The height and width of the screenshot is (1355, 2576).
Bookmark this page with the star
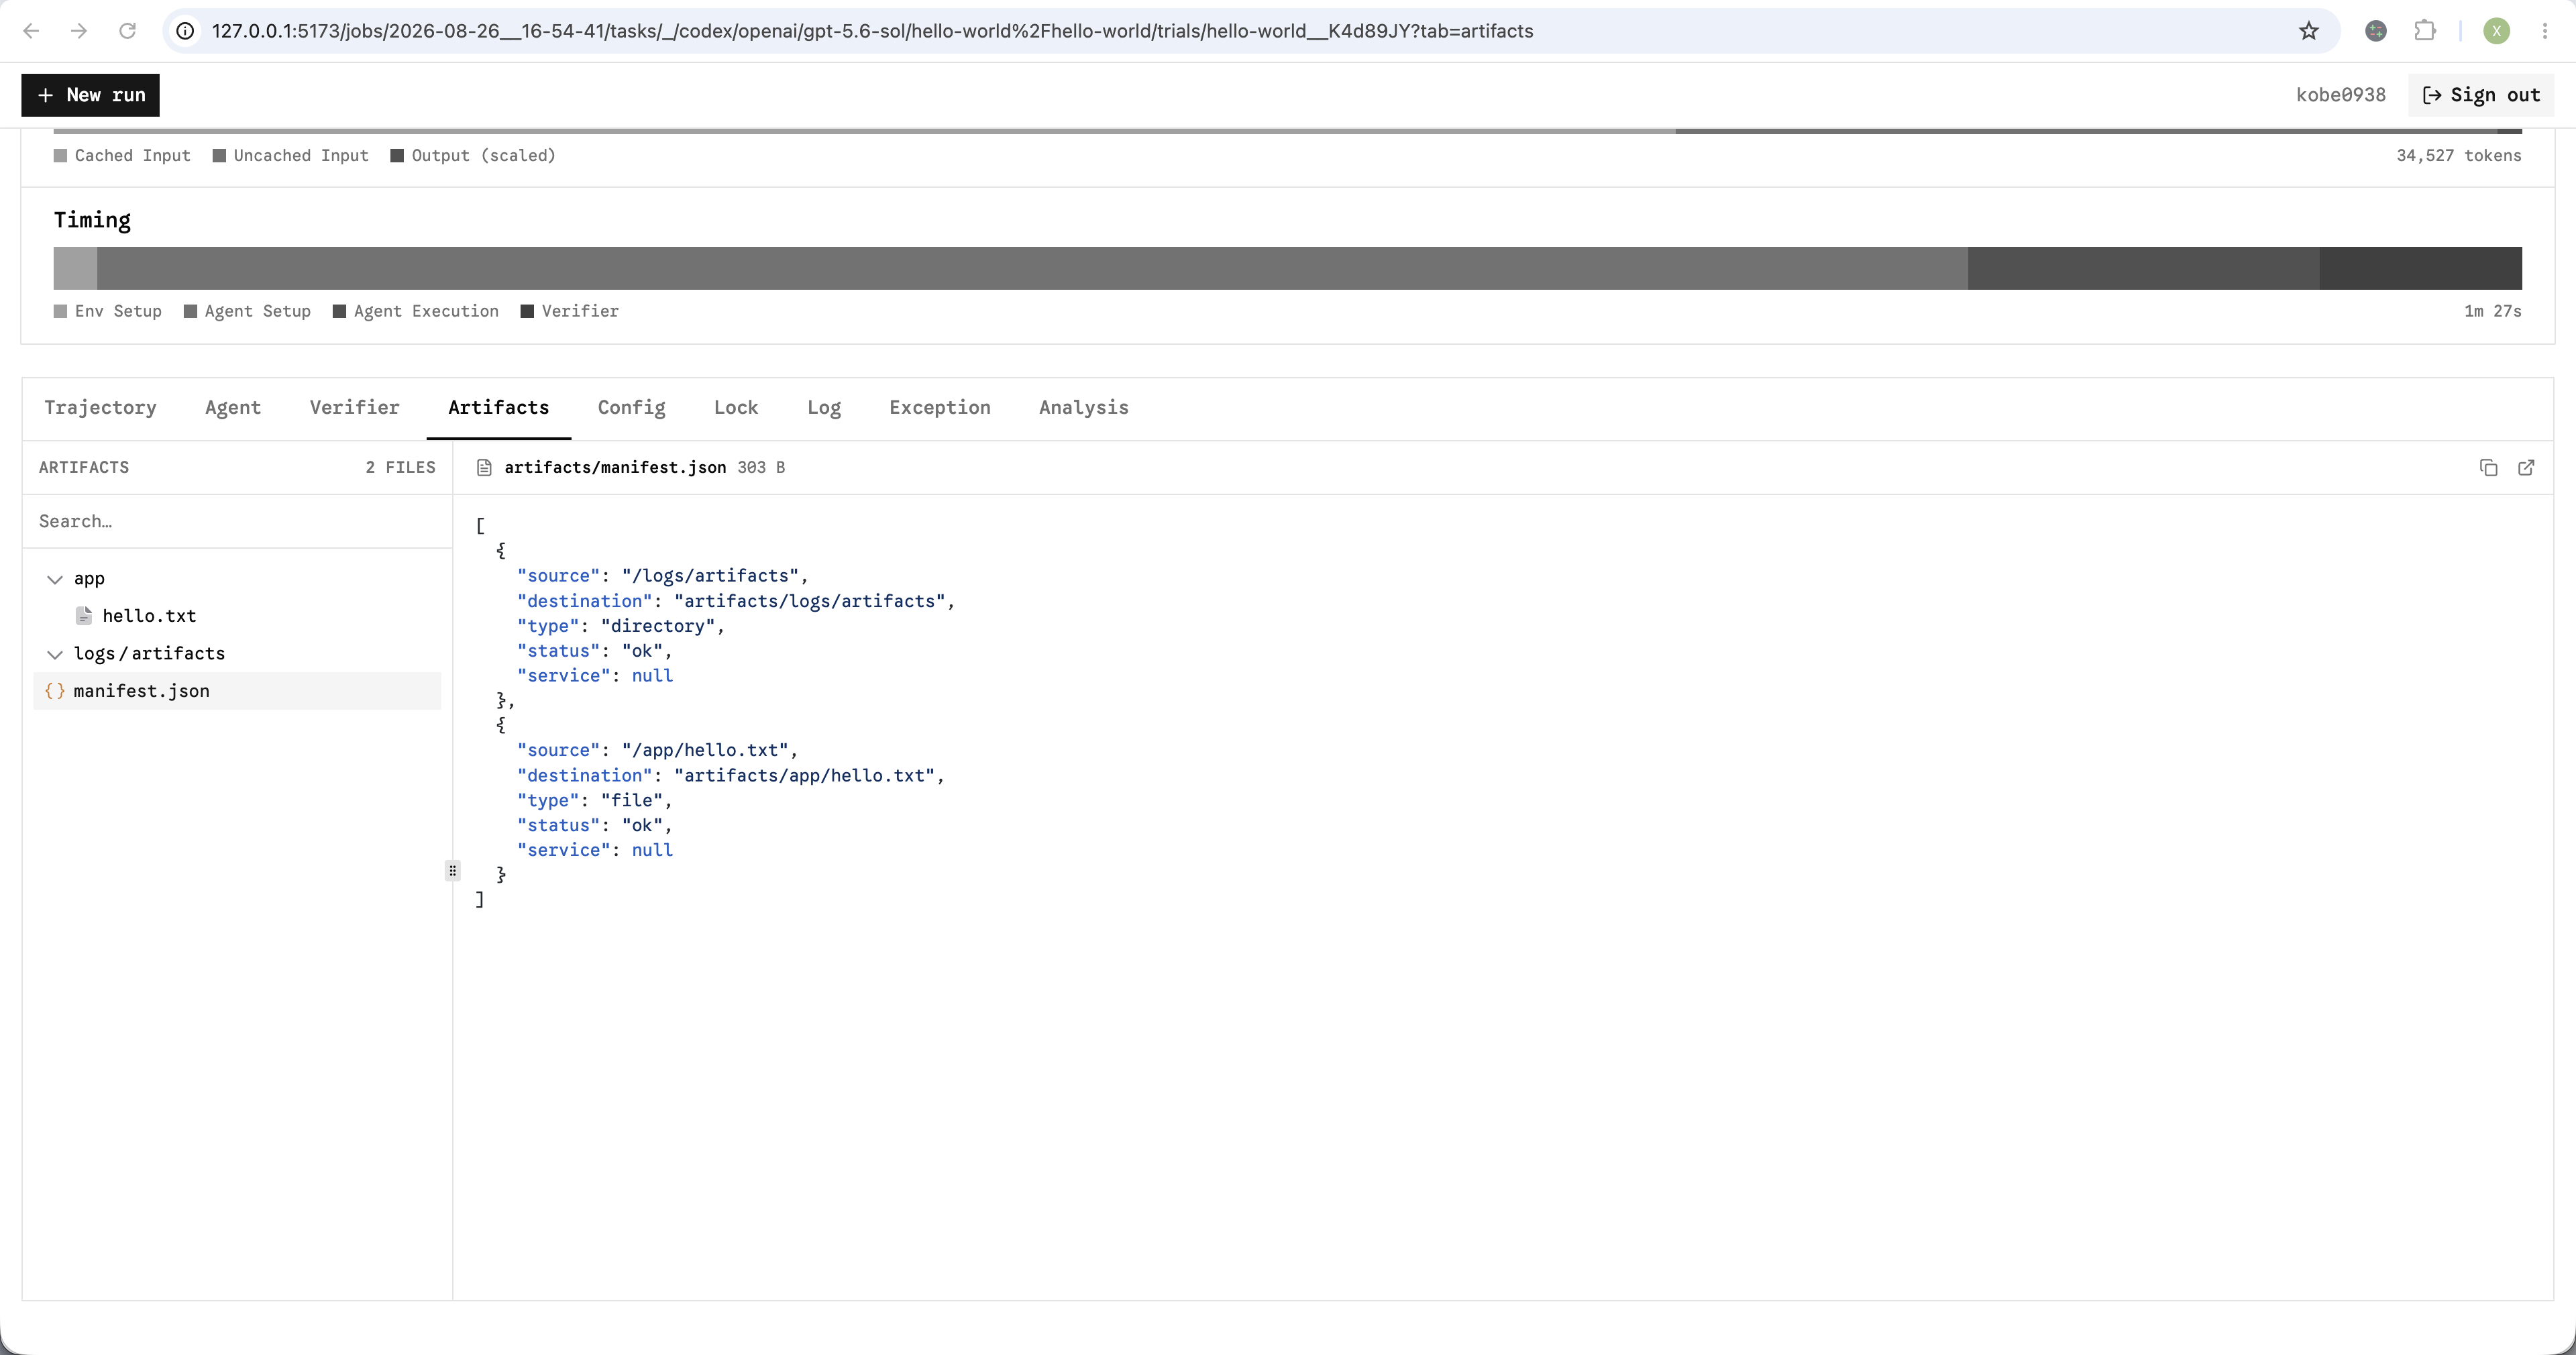pos(2309,31)
